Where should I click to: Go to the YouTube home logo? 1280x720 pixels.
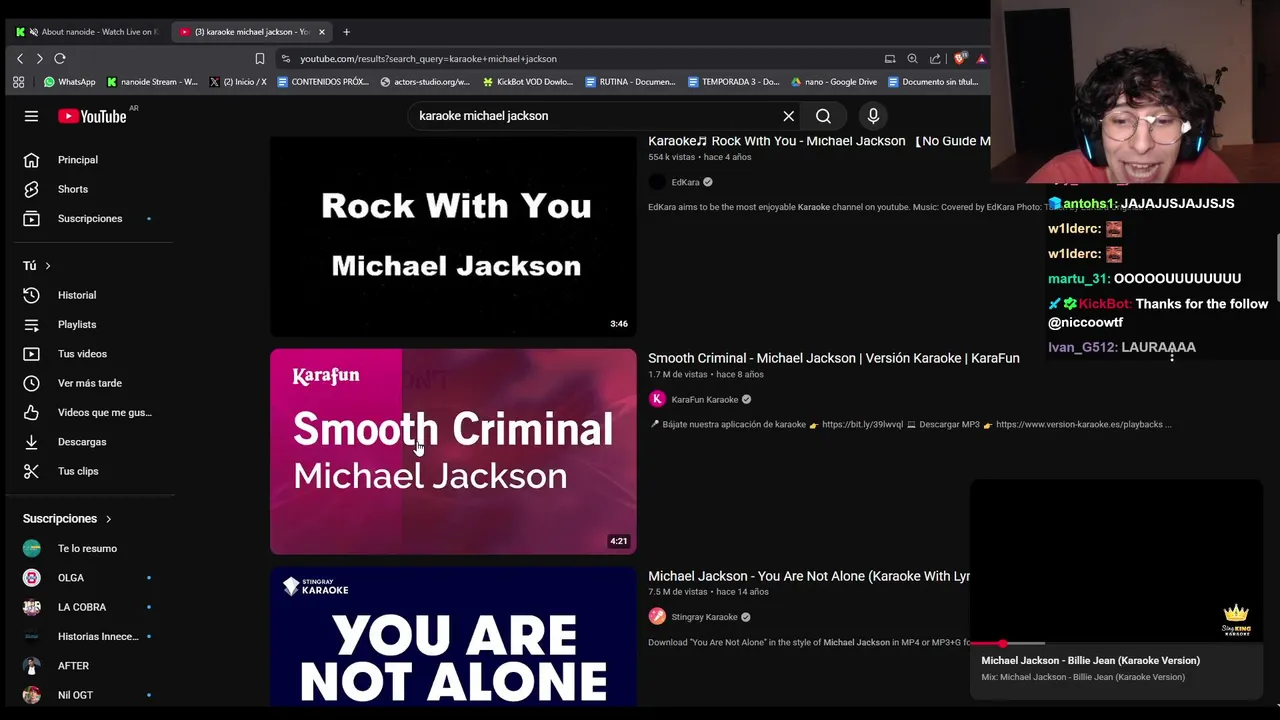point(92,116)
